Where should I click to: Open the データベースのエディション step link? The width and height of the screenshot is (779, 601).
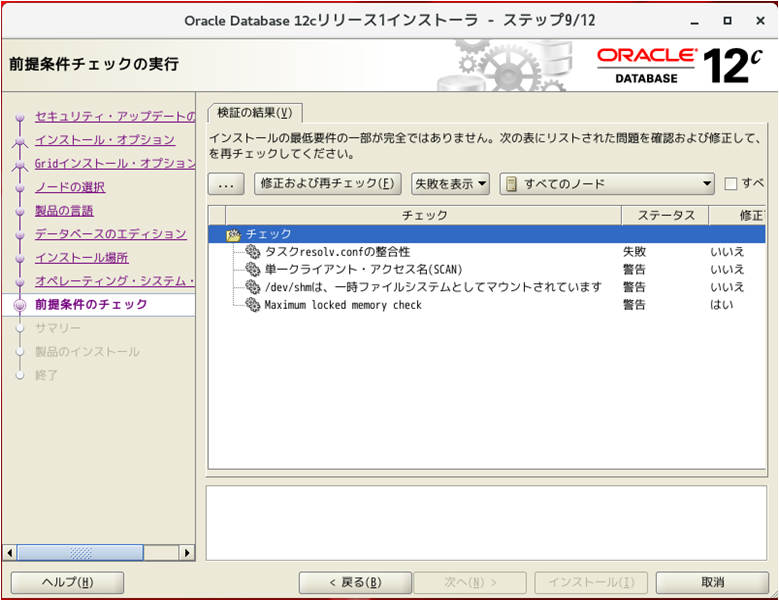[111, 233]
